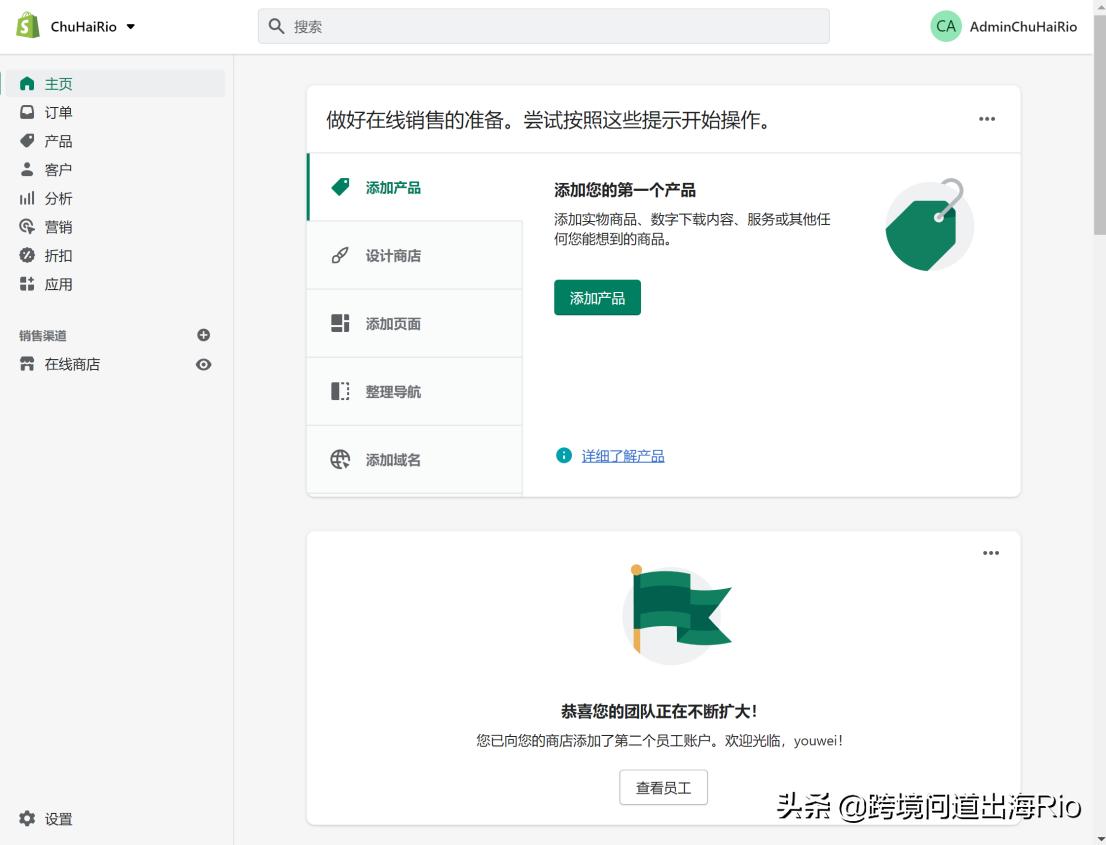Open the 详细了解产品 link
The height and width of the screenshot is (845, 1106).
click(x=621, y=456)
